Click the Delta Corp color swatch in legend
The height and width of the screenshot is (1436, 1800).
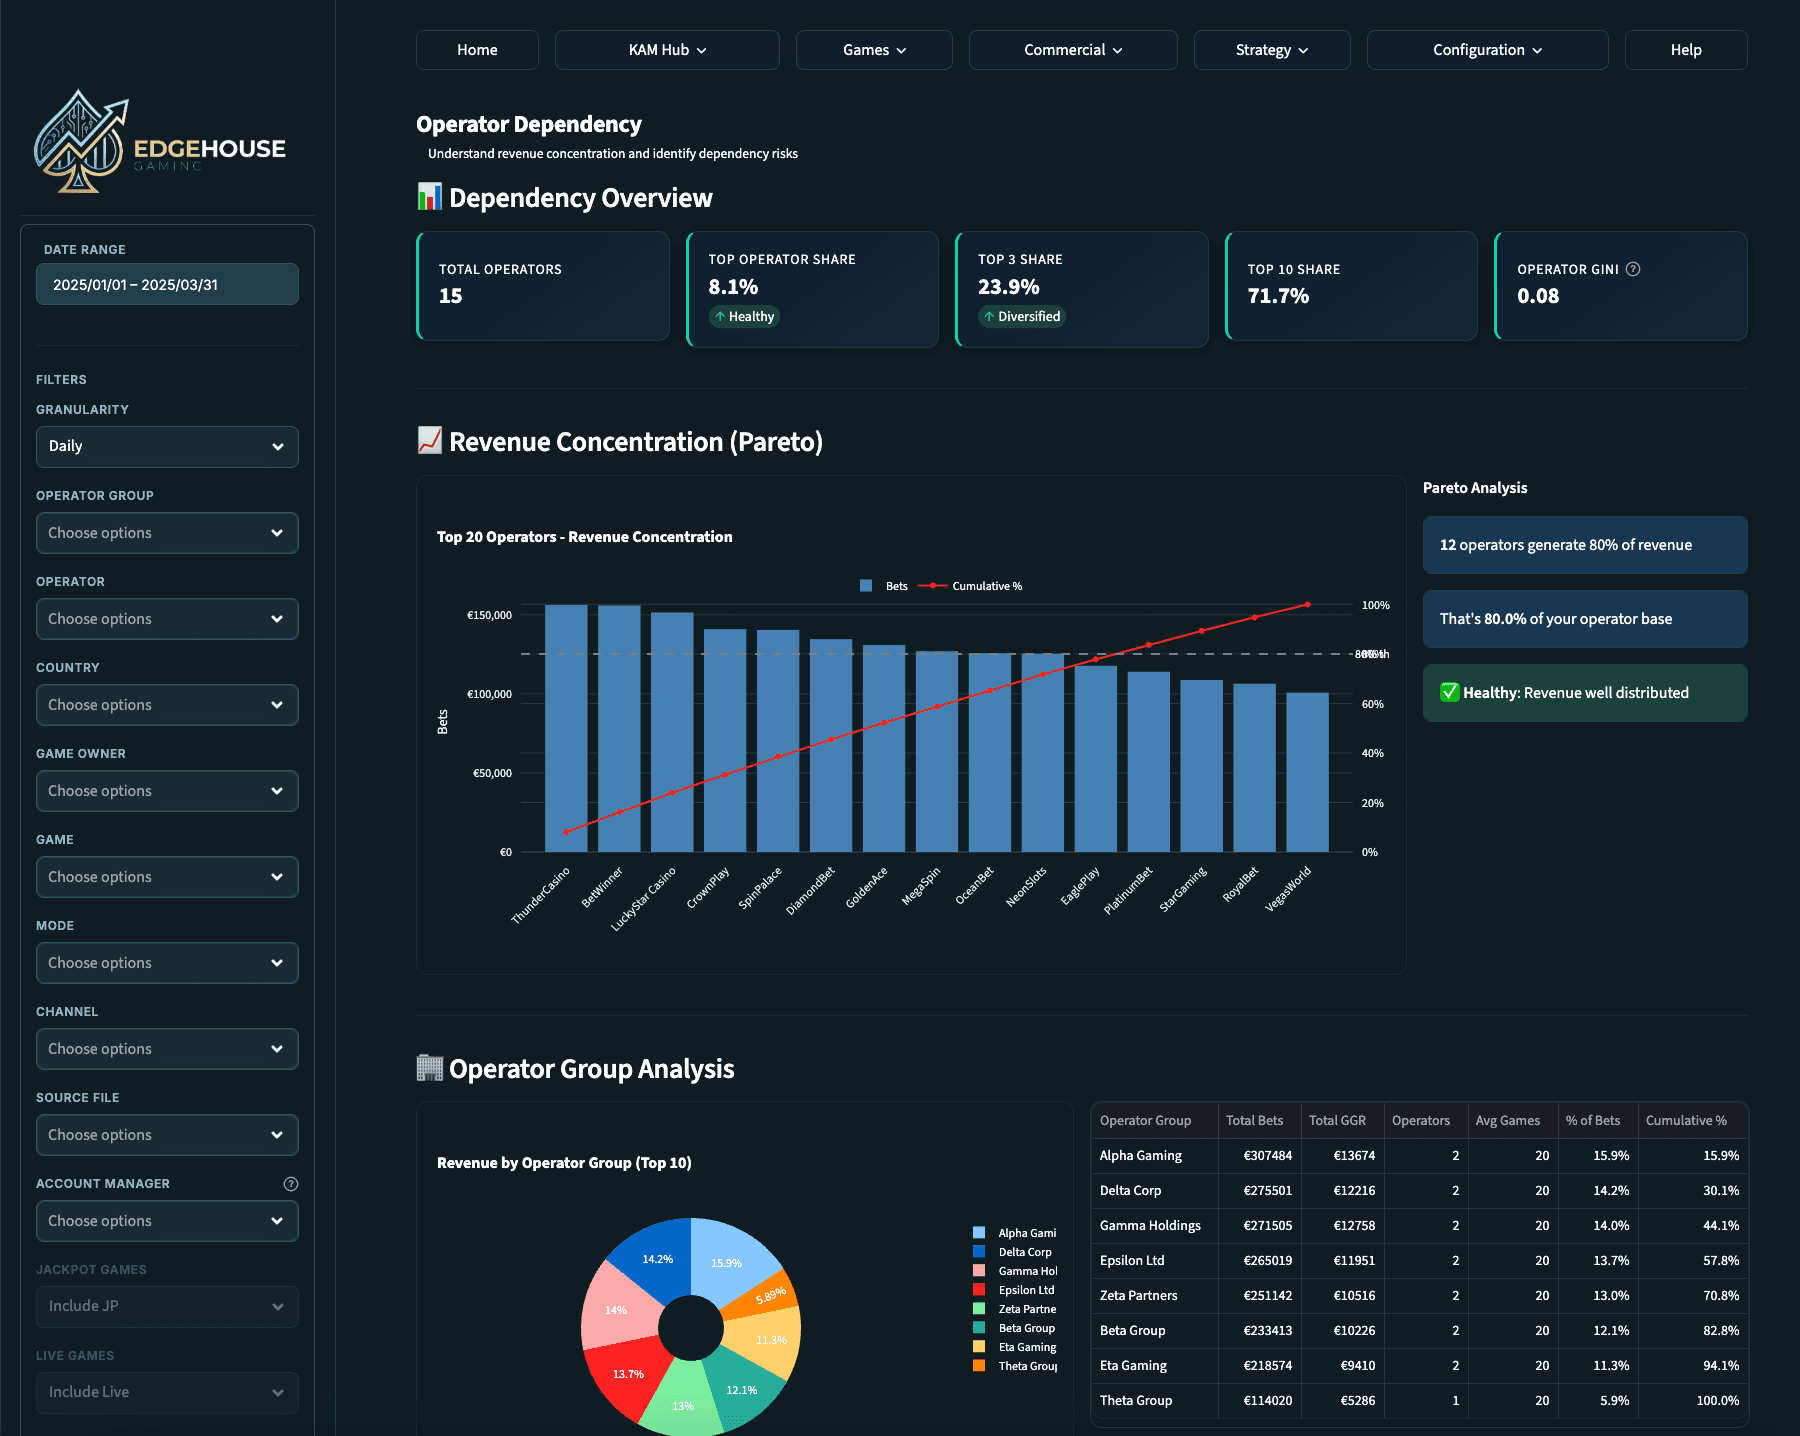point(978,1251)
